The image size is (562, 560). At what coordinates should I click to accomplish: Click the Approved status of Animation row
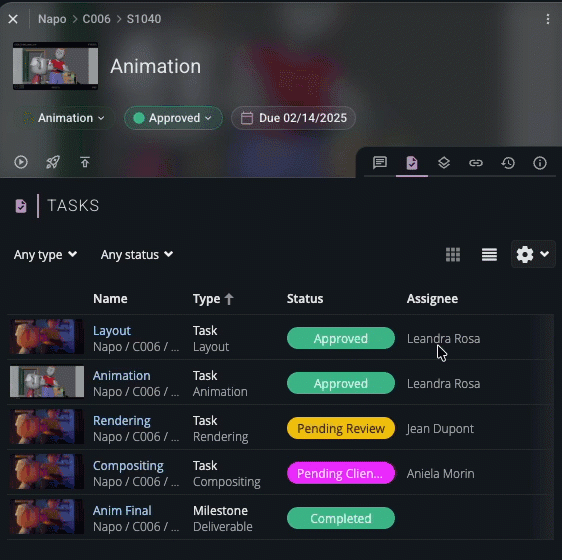[340, 383]
